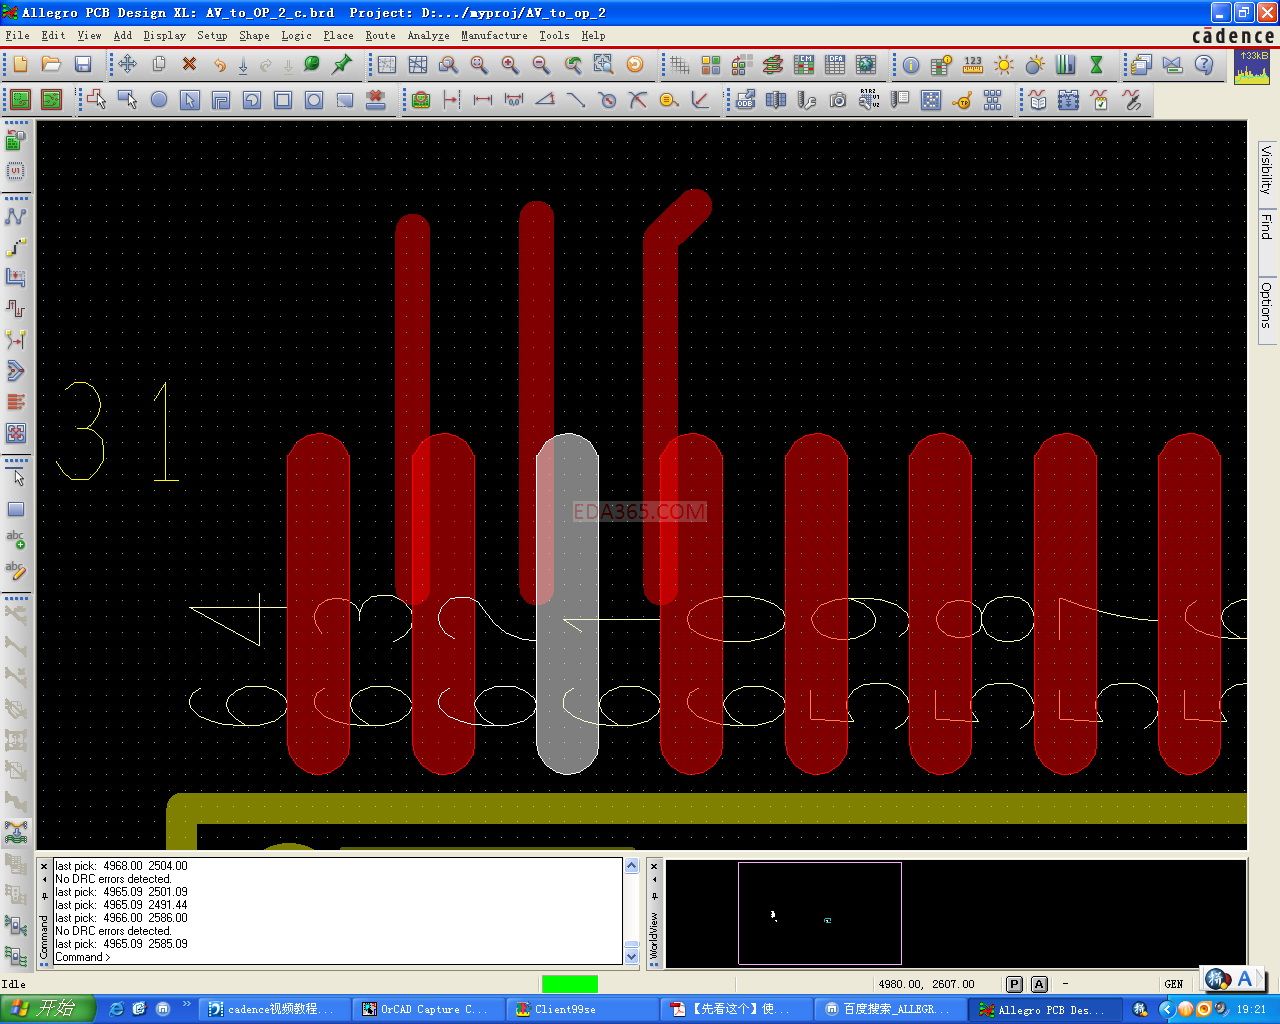Click the text edit pencil icon in left toolbar
The width and height of the screenshot is (1280, 1024).
point(16,571)
